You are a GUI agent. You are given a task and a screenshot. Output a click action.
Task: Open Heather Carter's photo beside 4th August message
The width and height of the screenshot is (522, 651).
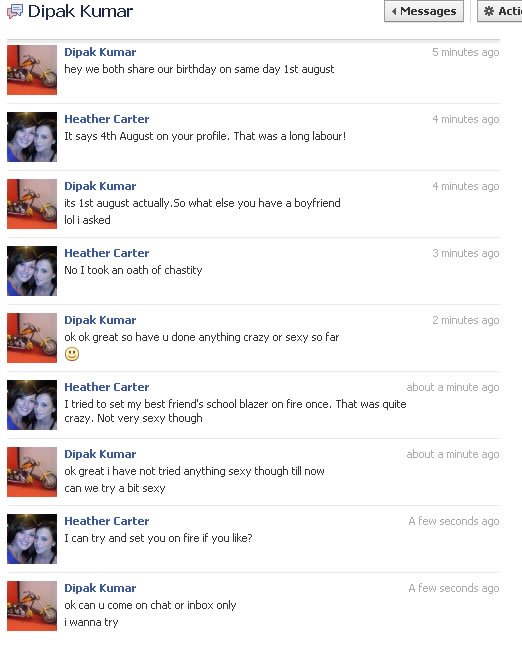click(x=32, y=137)
